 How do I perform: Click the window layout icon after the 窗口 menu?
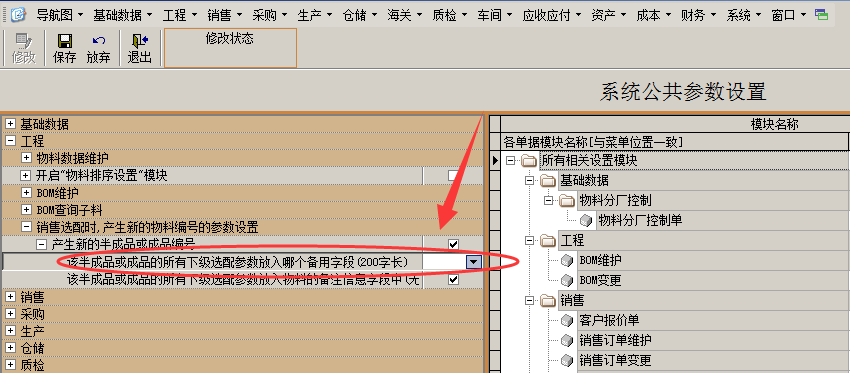click(821, 15)
